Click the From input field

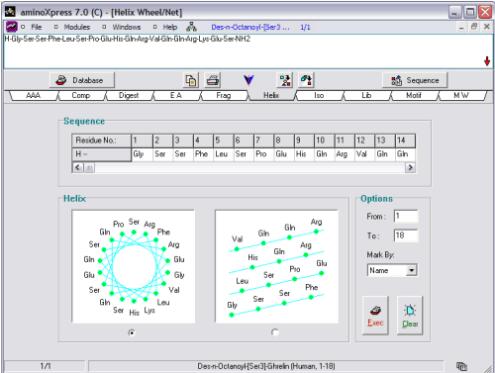(x=406, y=216)
